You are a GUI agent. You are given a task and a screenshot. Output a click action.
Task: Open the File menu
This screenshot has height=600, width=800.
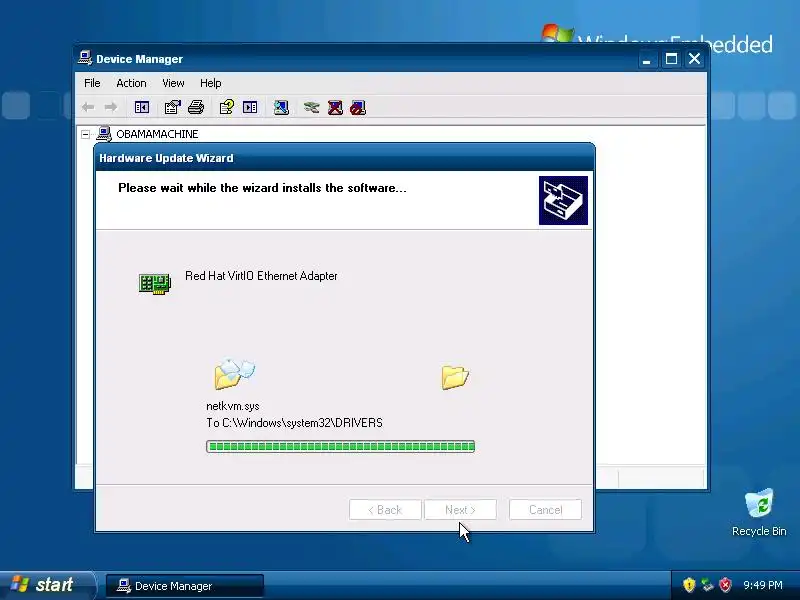(x=92, y=83)
